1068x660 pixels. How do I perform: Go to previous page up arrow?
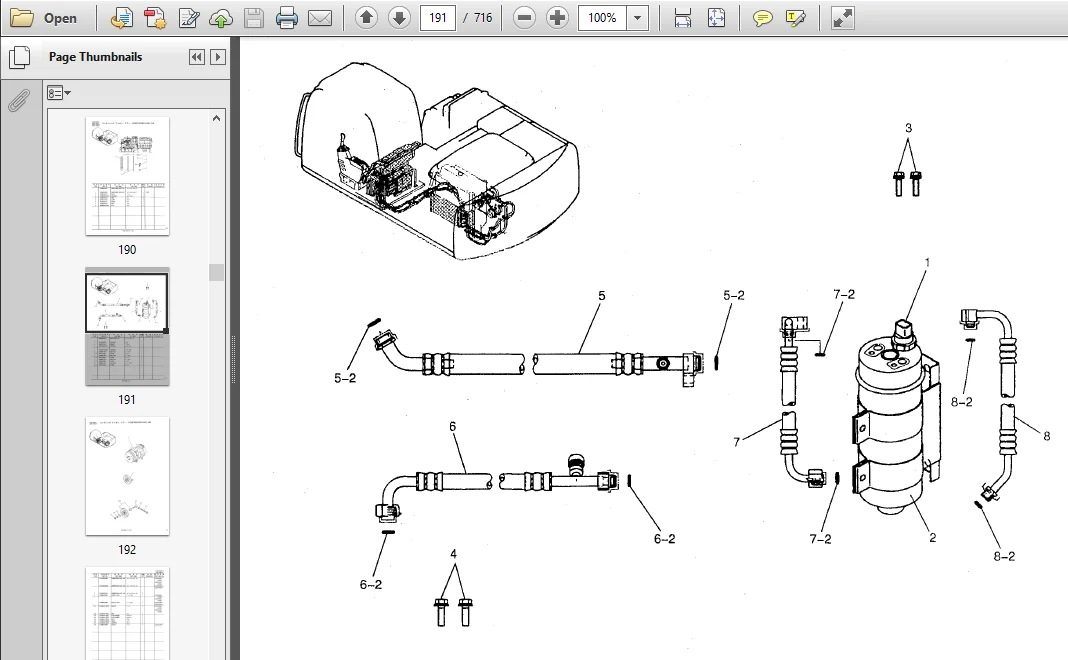[x=366, y=18]
